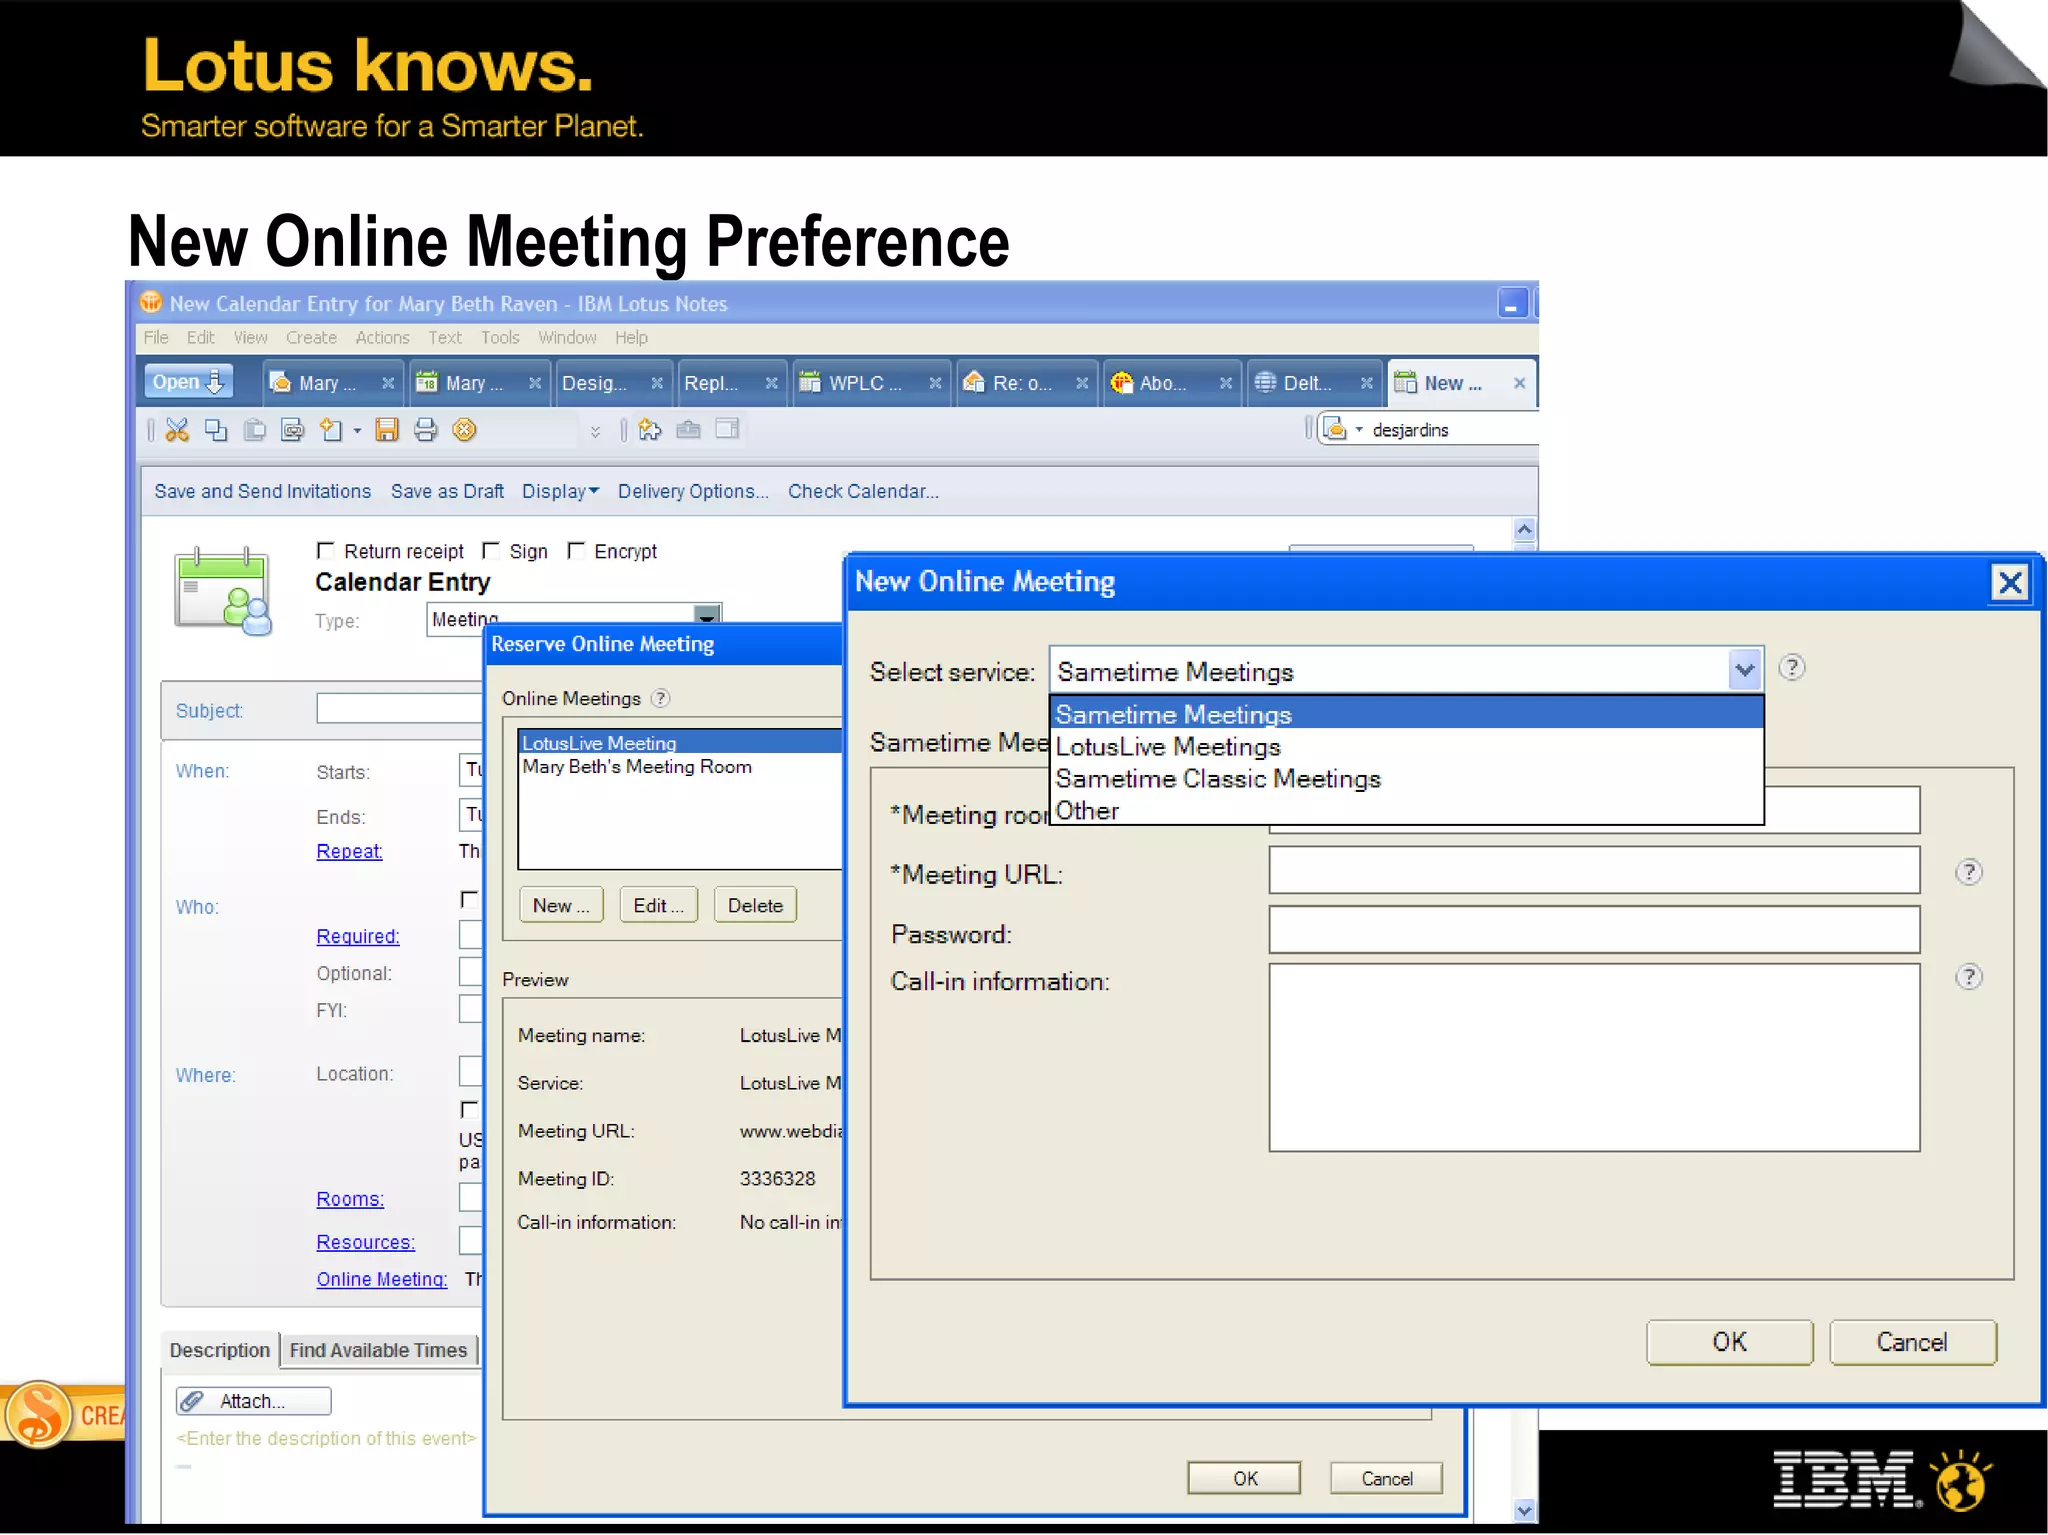Choose Other from service list
The image size is (2048, 1535).
click(x=1406, y=811)
